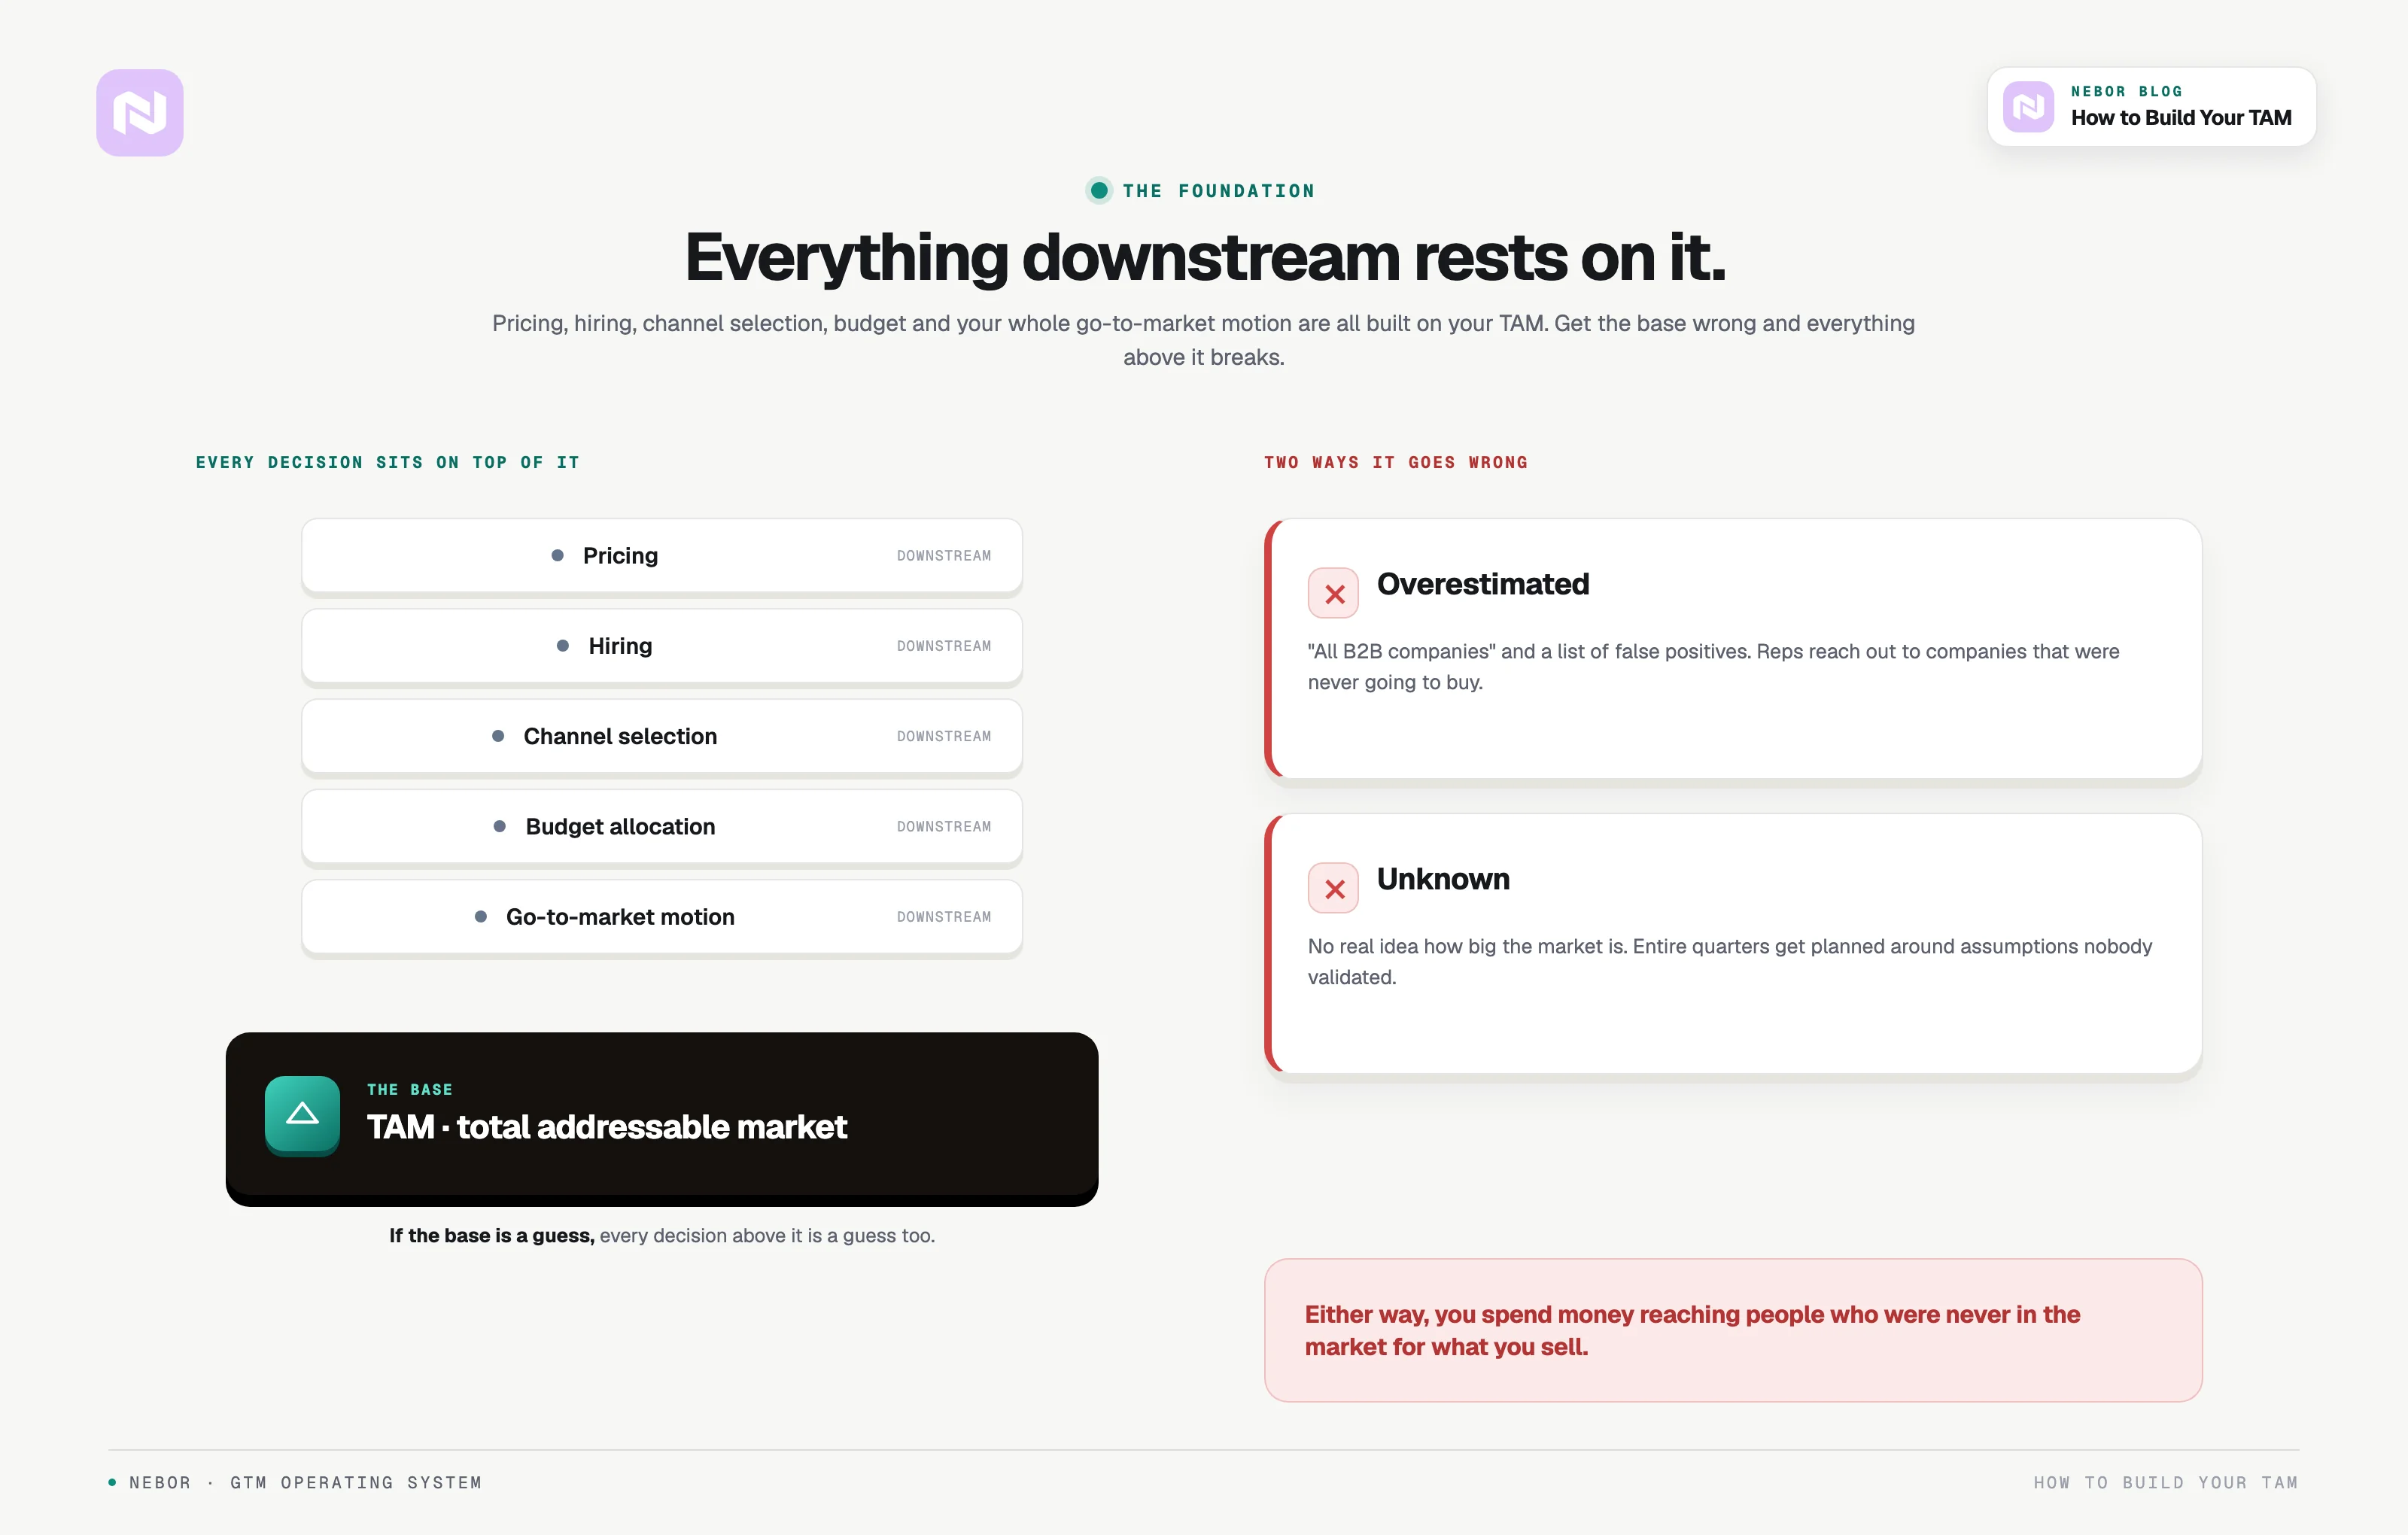Screen dimensions: 2408x1535
Task: Click the bullet dot beside Budget allocation
Action: click(x=500, y=826)
